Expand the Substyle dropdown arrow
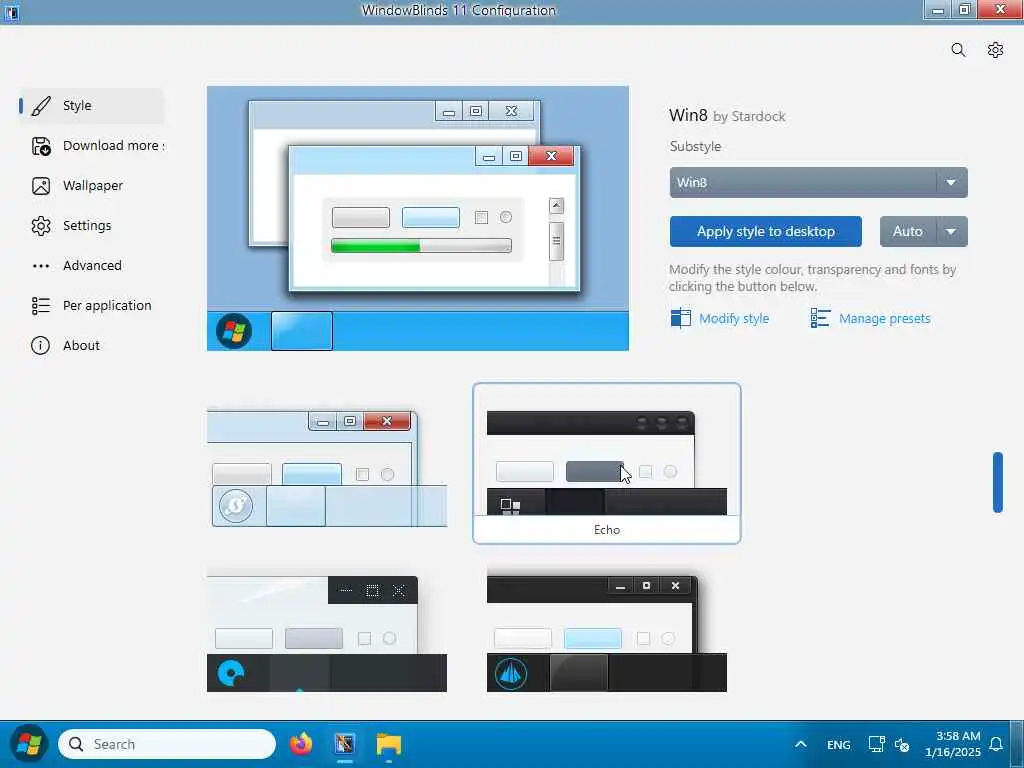The width and height of the screenshot is (1024, 768). click(952, 183)
